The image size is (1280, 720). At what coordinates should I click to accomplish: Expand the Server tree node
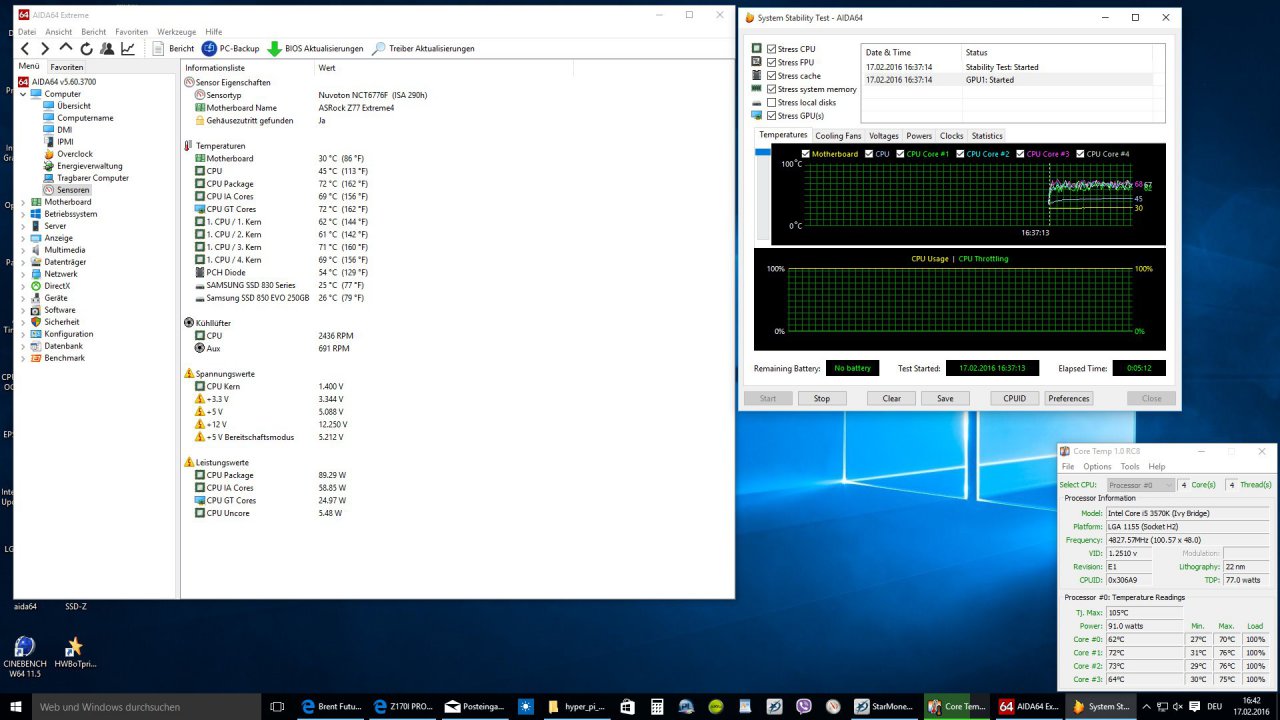(23, 226)
